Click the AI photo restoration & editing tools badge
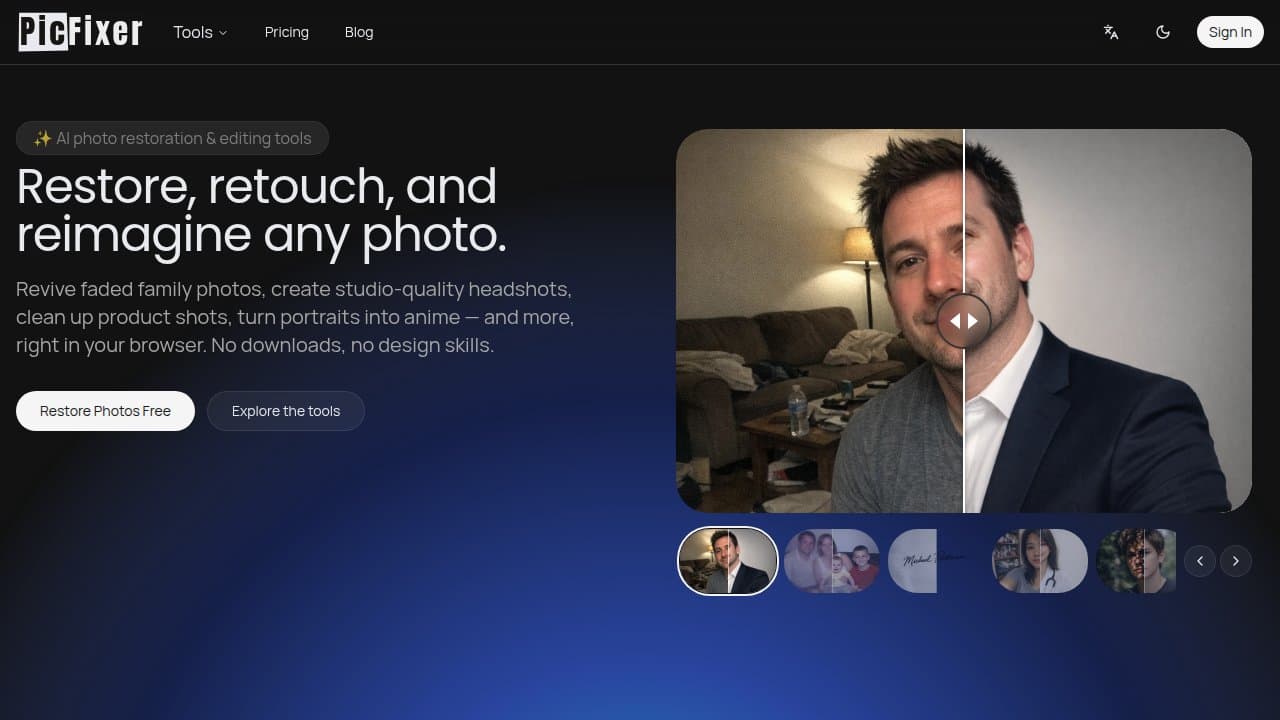1280x720 pixels. coord(172,139)
